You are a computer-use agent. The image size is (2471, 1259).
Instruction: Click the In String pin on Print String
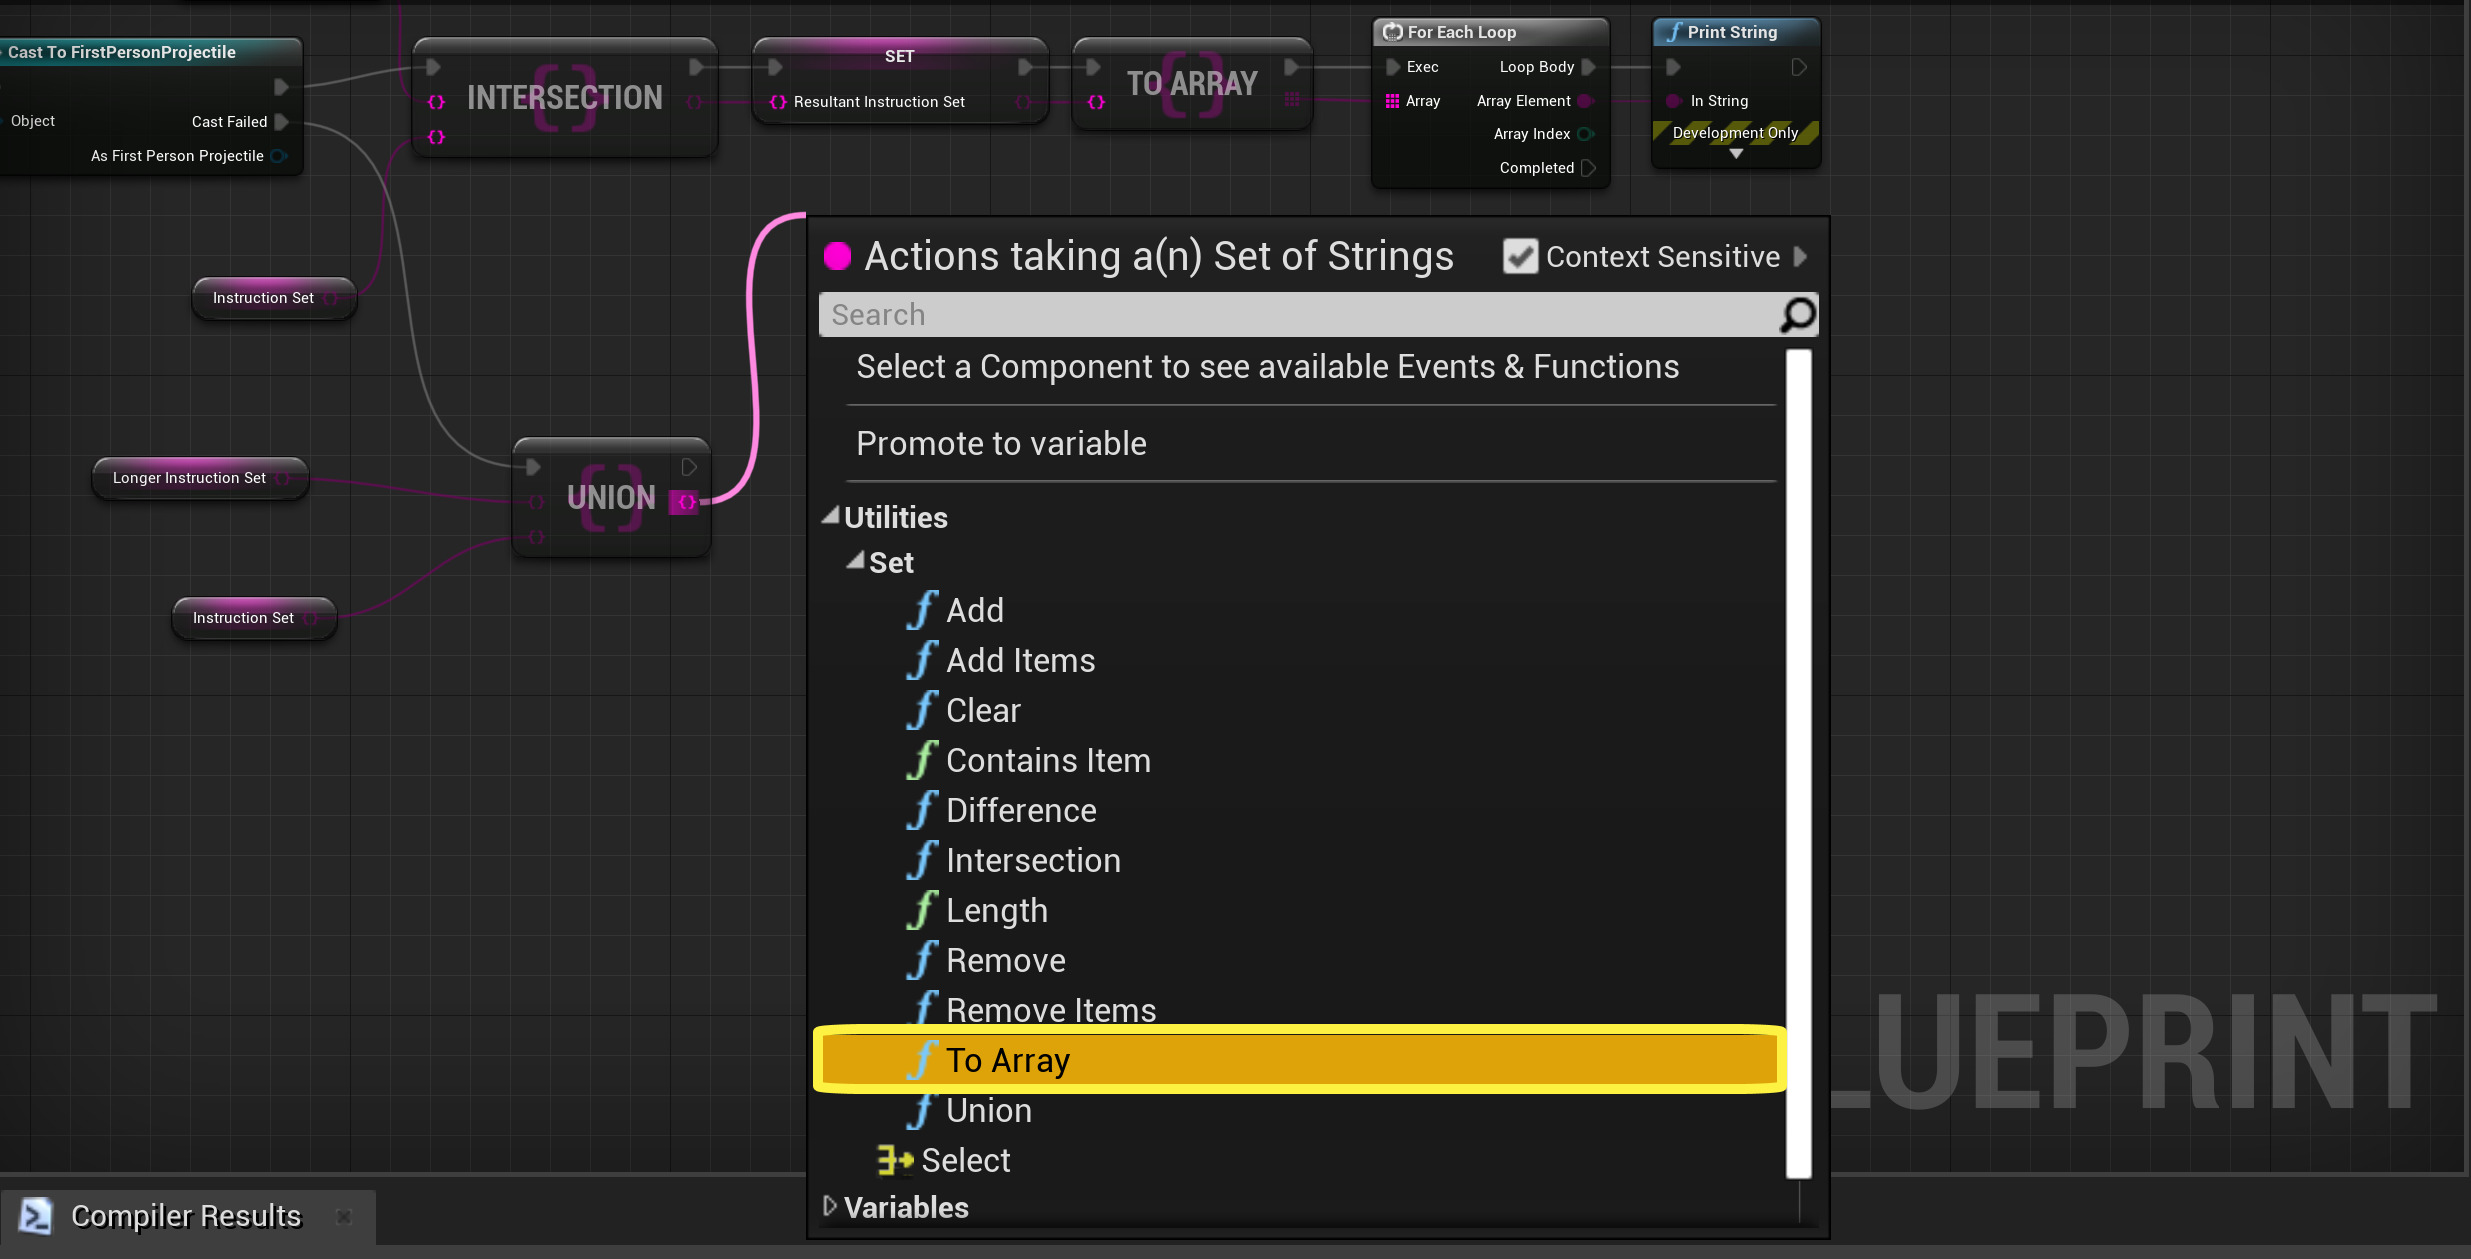tap(1673, 101)
